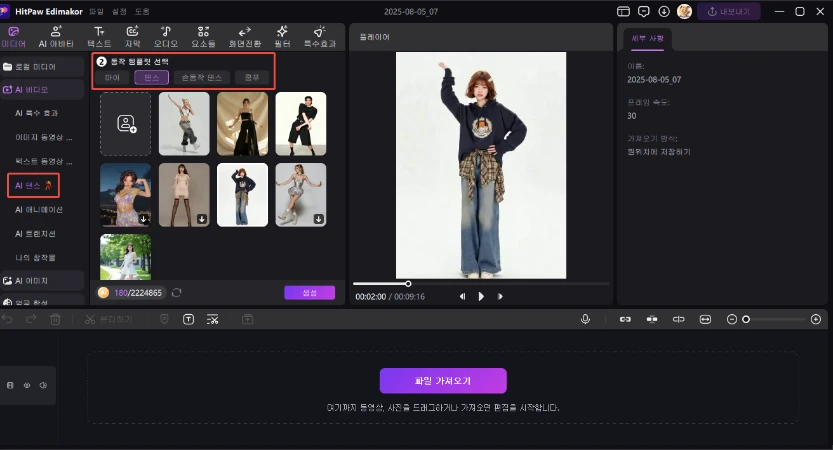This screenshot has height=450, width=833.
Task: Expand the 로컬 미디어 section
Action: click(42, 67)
